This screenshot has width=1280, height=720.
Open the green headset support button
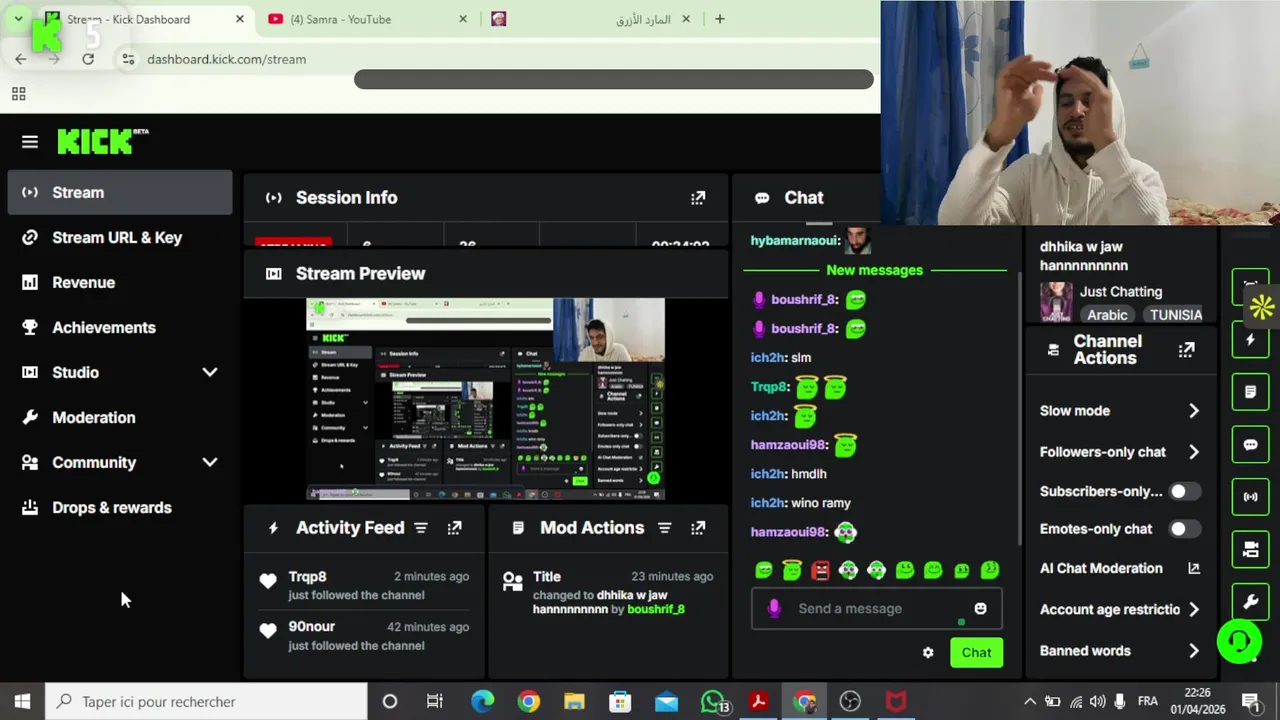(1239, 641)
